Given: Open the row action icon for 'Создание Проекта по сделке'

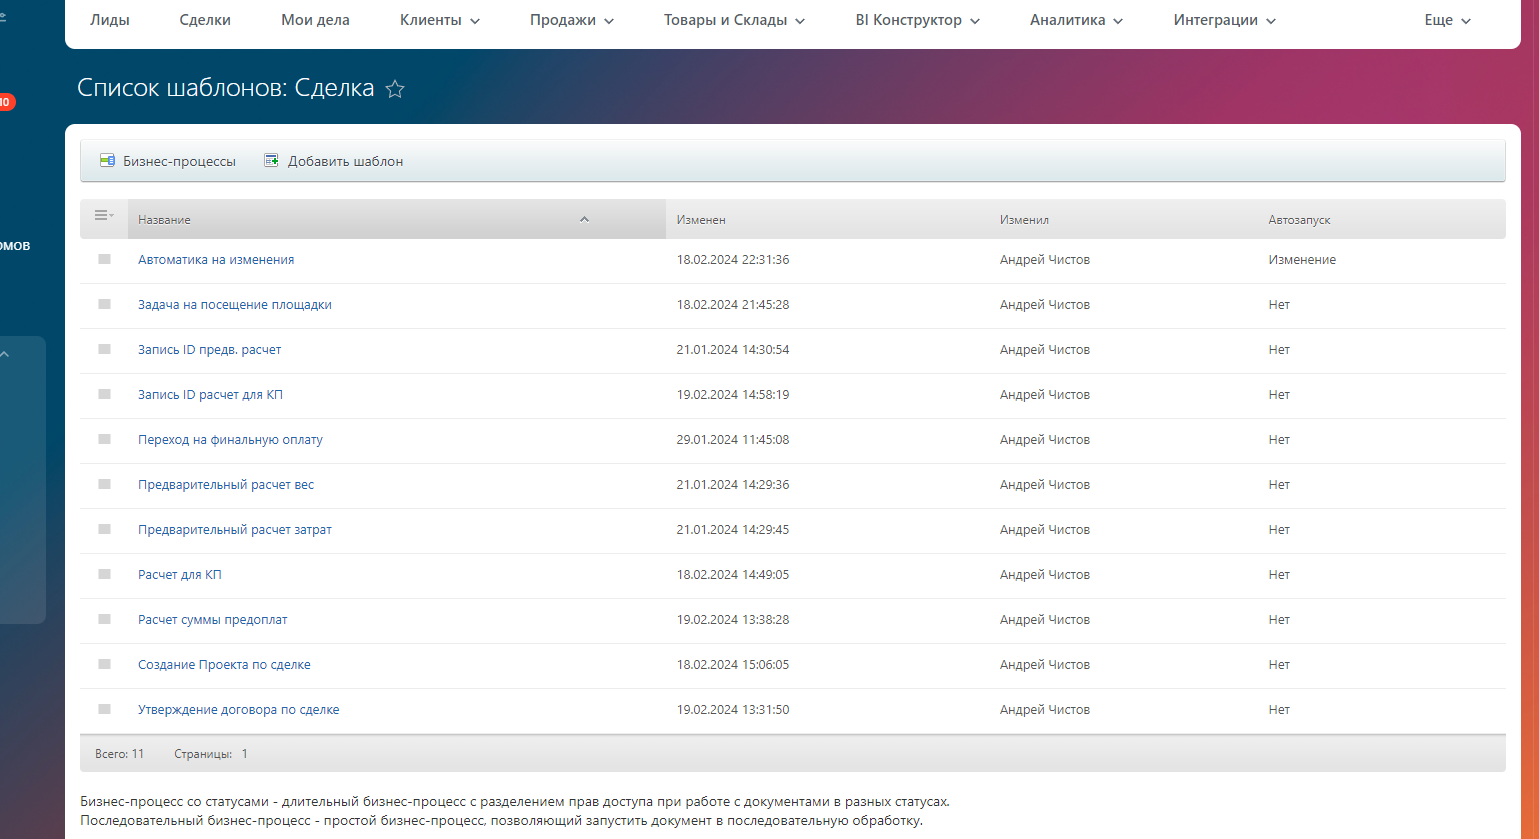Looking at the screenshot, I should [x=104, y=664].
